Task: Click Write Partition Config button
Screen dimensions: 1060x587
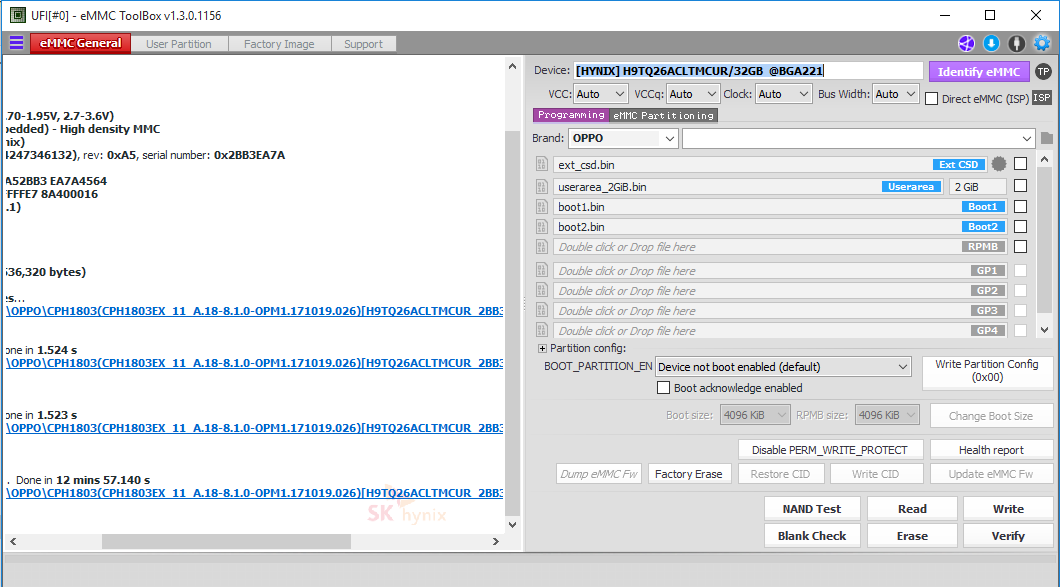Action: click(x=987, y=371)
